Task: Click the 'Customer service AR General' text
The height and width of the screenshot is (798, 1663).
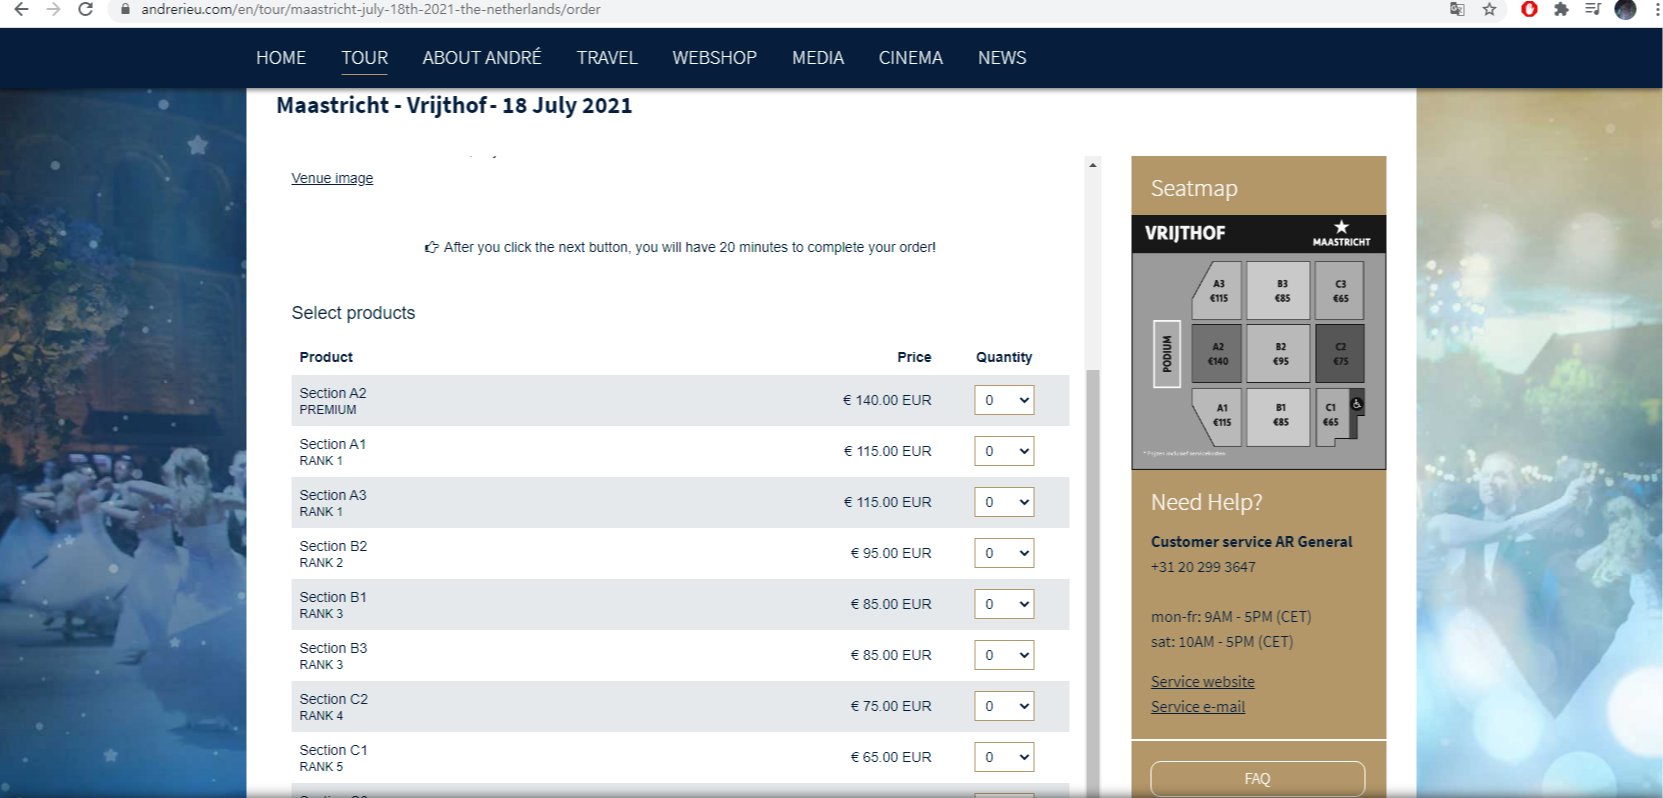Action: coord(1251,542)
